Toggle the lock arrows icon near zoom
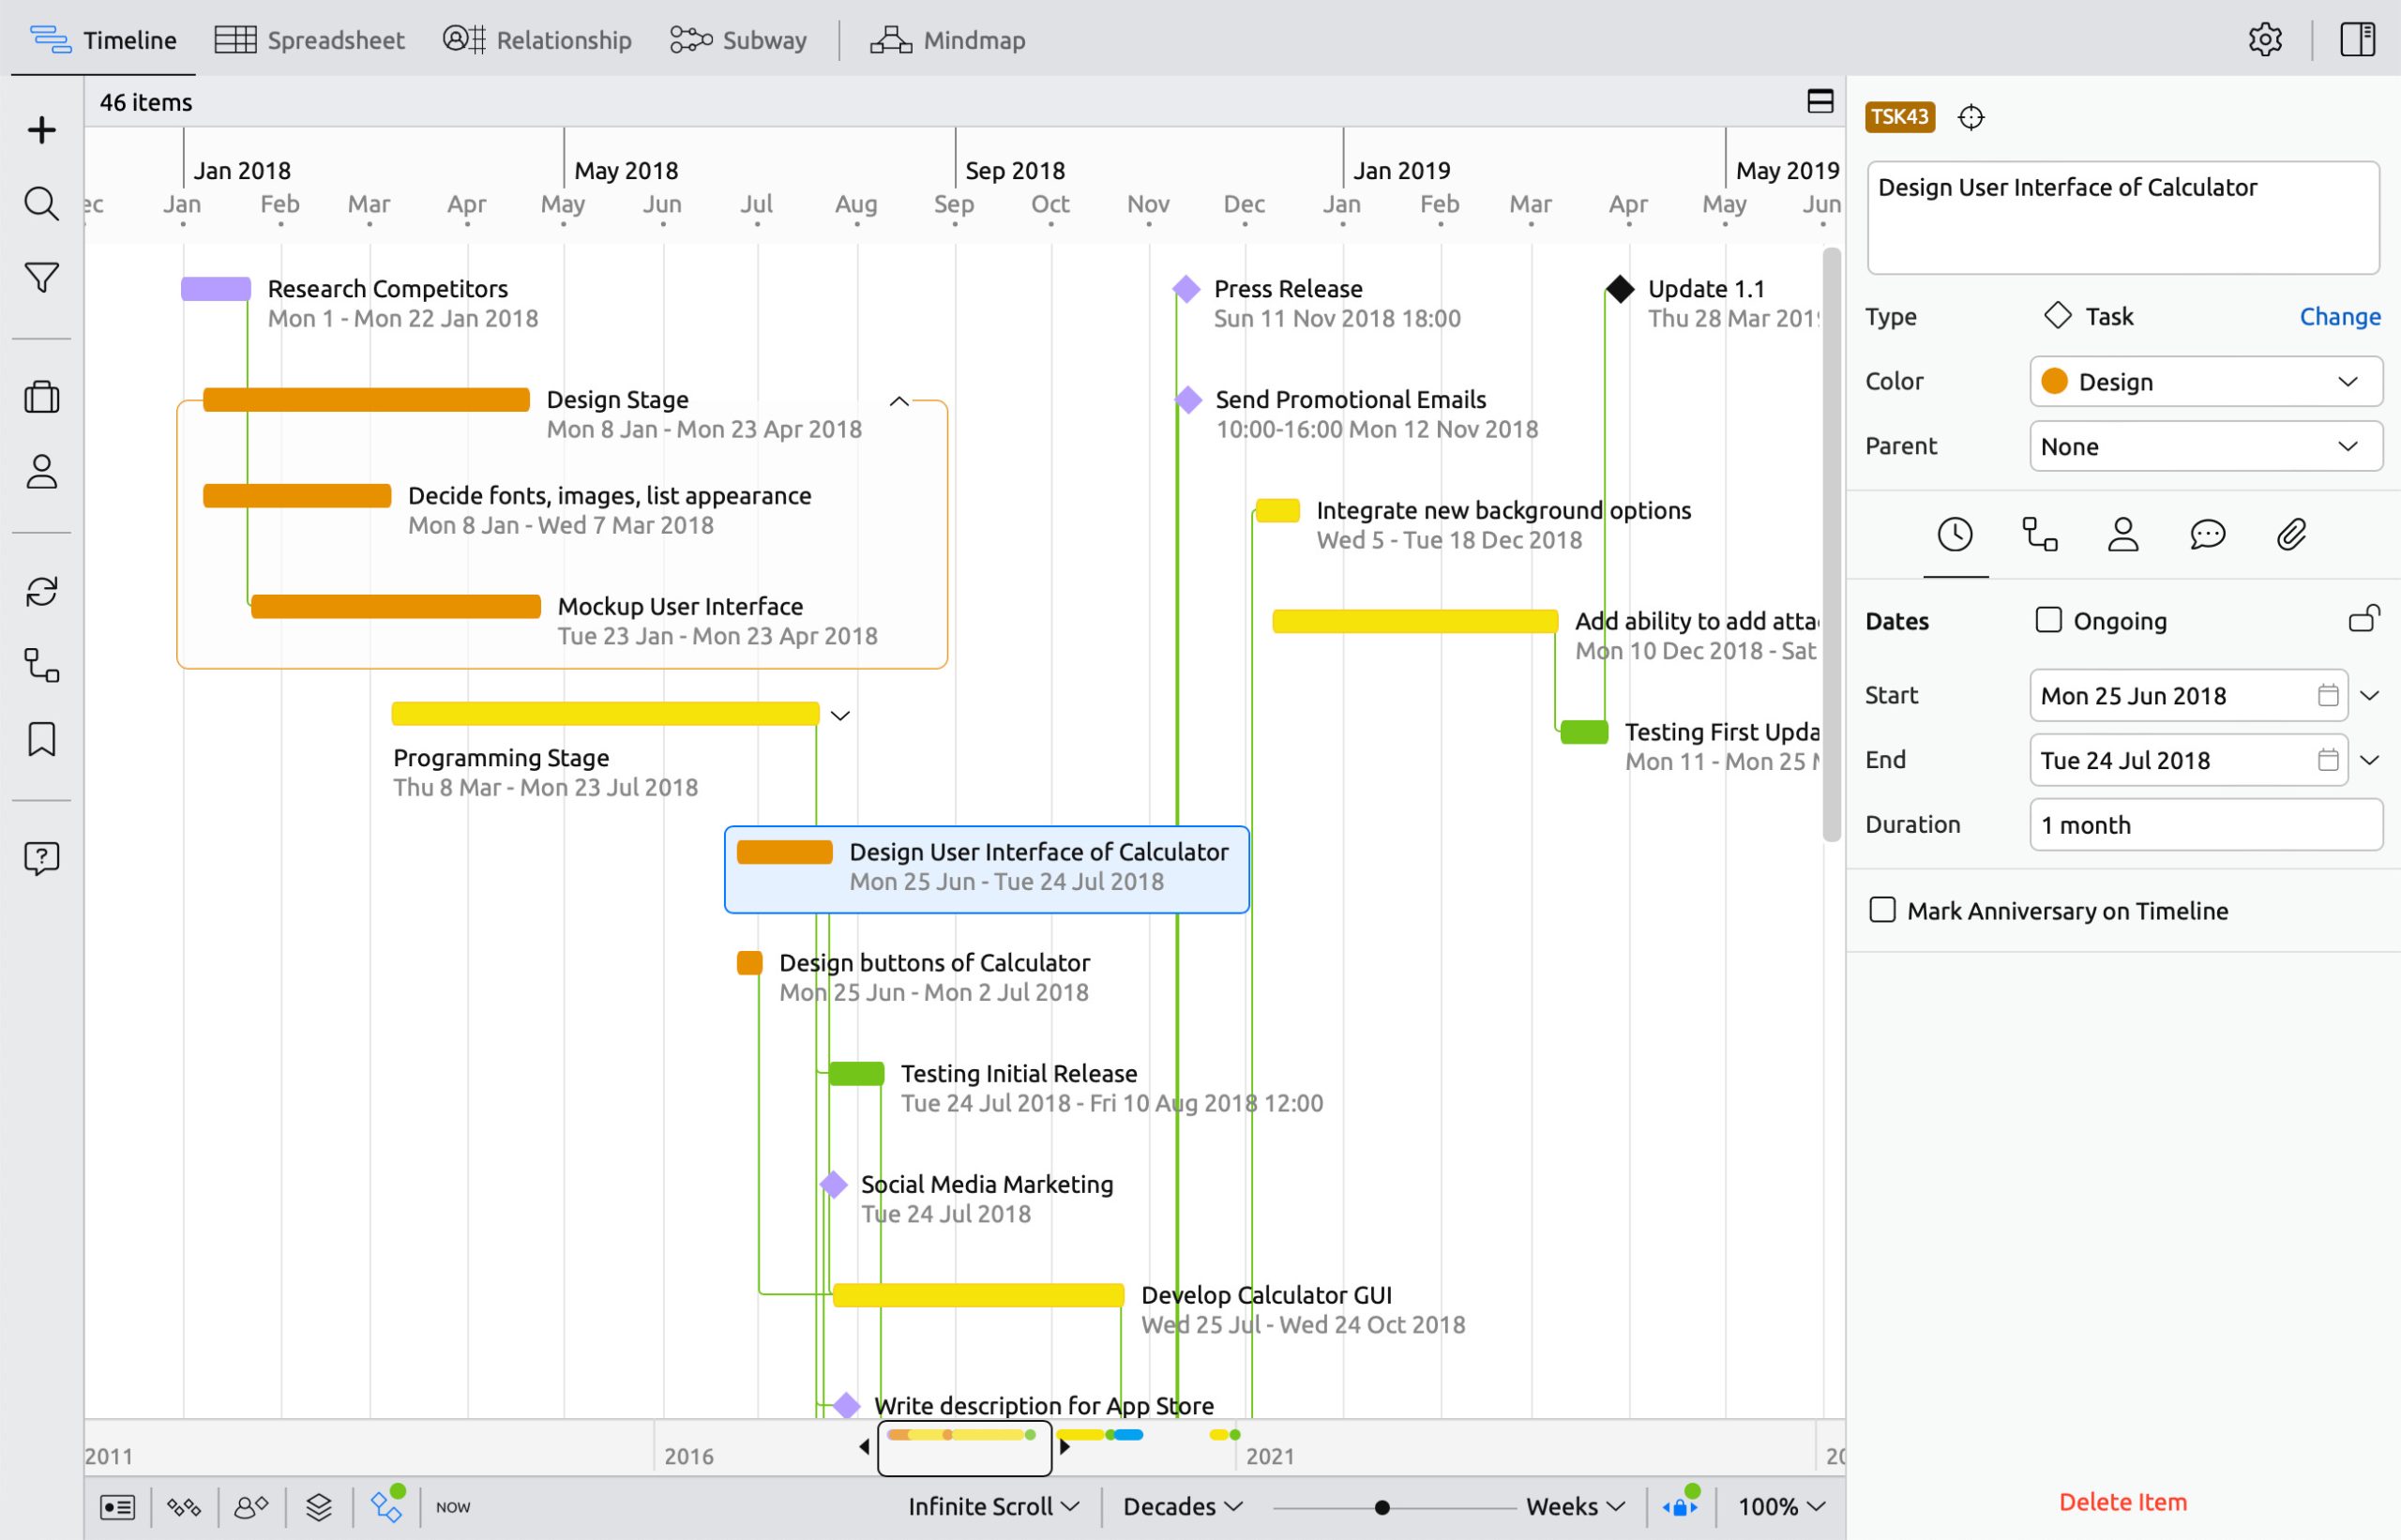This screenshot has height=1540, width=2401. coord(1681,1505)
